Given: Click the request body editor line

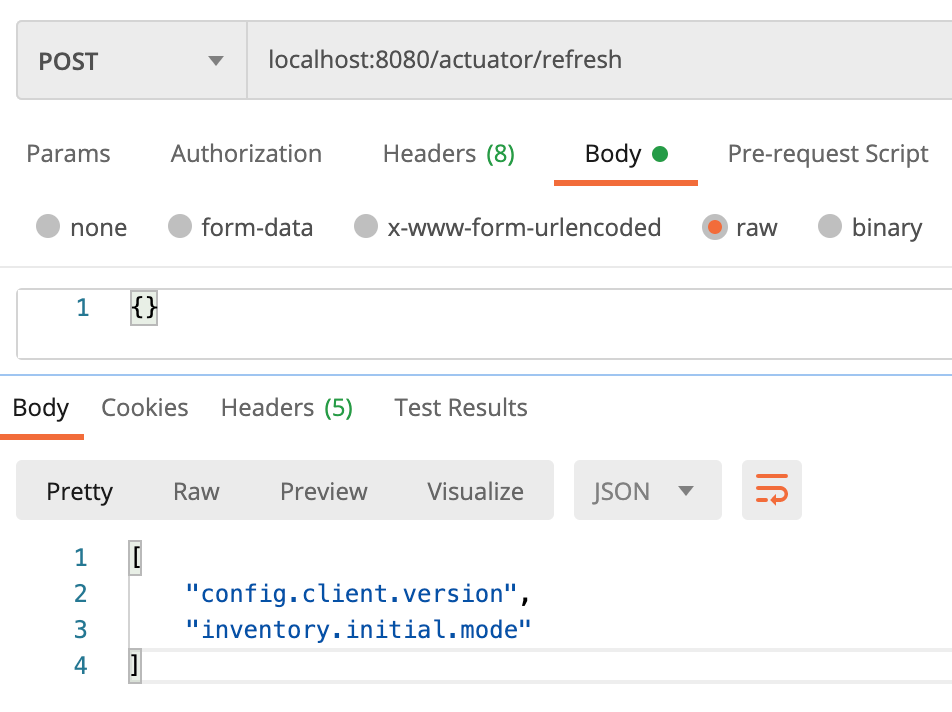Looking at the screenshot, I should click(143, 308).
